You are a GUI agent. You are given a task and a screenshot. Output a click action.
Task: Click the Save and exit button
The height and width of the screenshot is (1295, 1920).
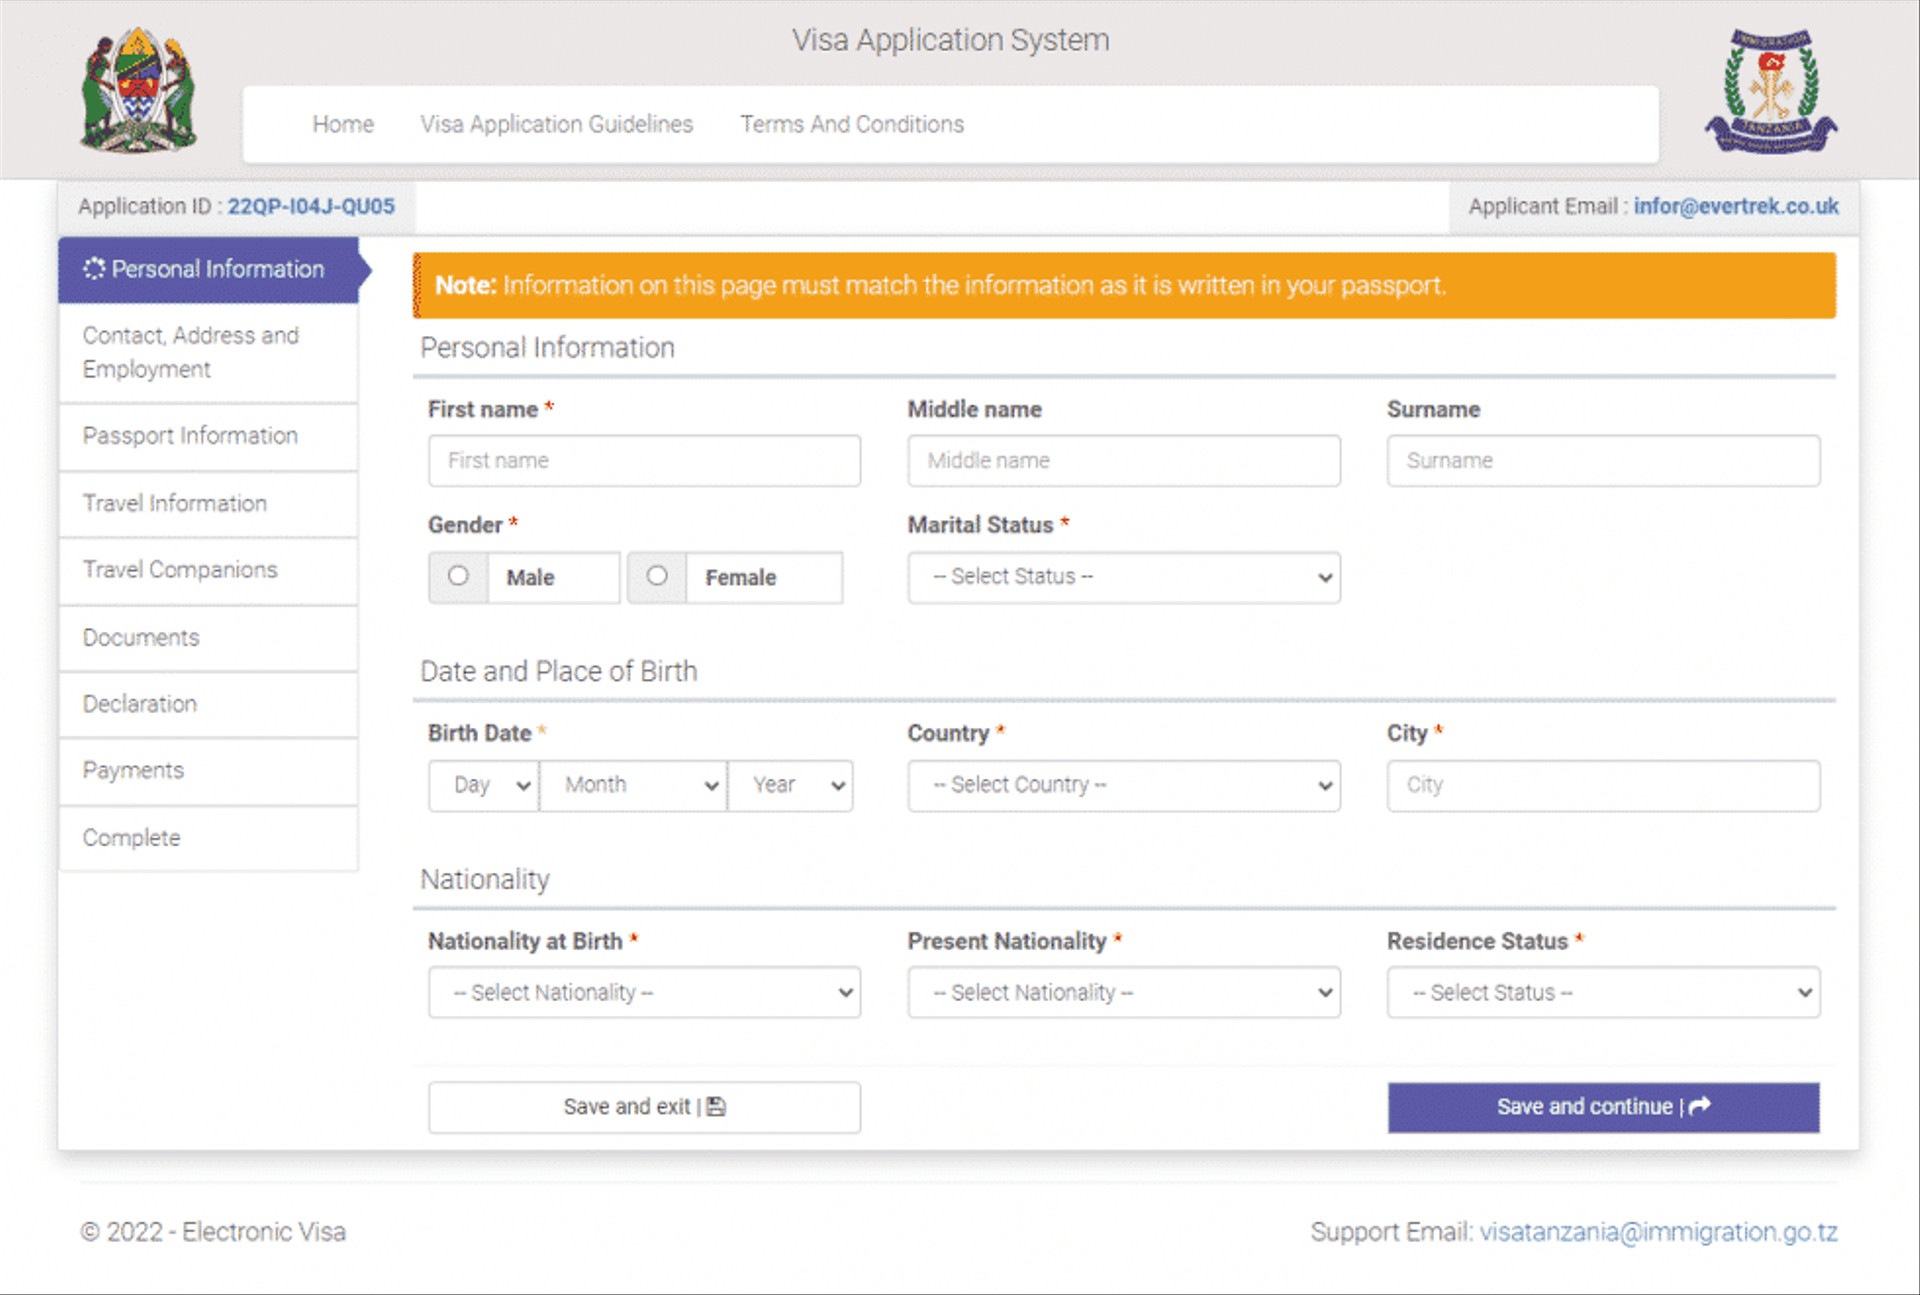pos(644,1107)
